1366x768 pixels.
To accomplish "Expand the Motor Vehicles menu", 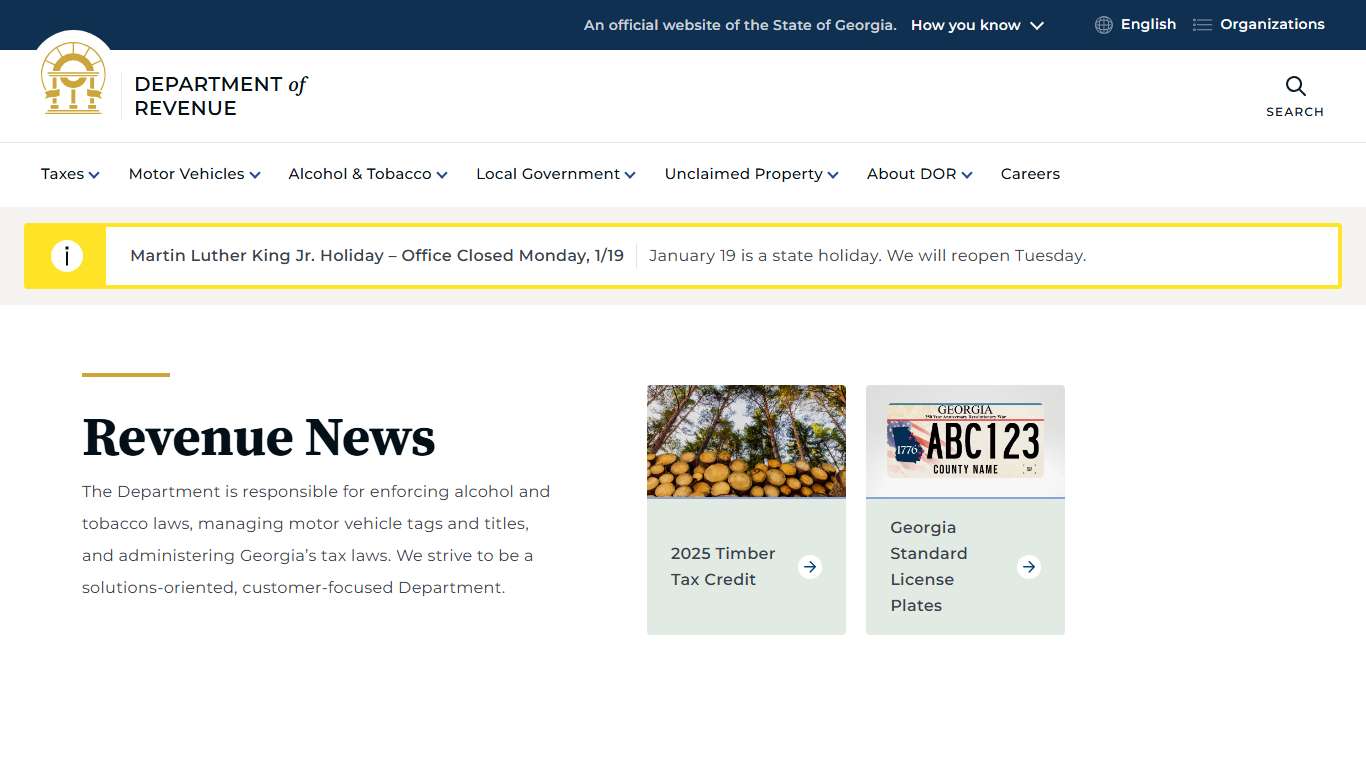I will (187, 173).
